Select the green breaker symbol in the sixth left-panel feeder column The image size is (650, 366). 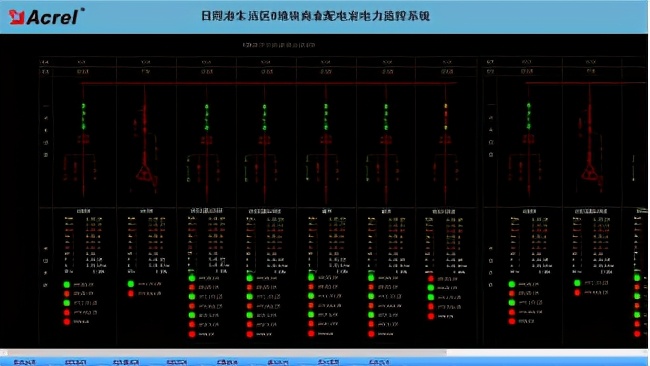tap(386, 117)
